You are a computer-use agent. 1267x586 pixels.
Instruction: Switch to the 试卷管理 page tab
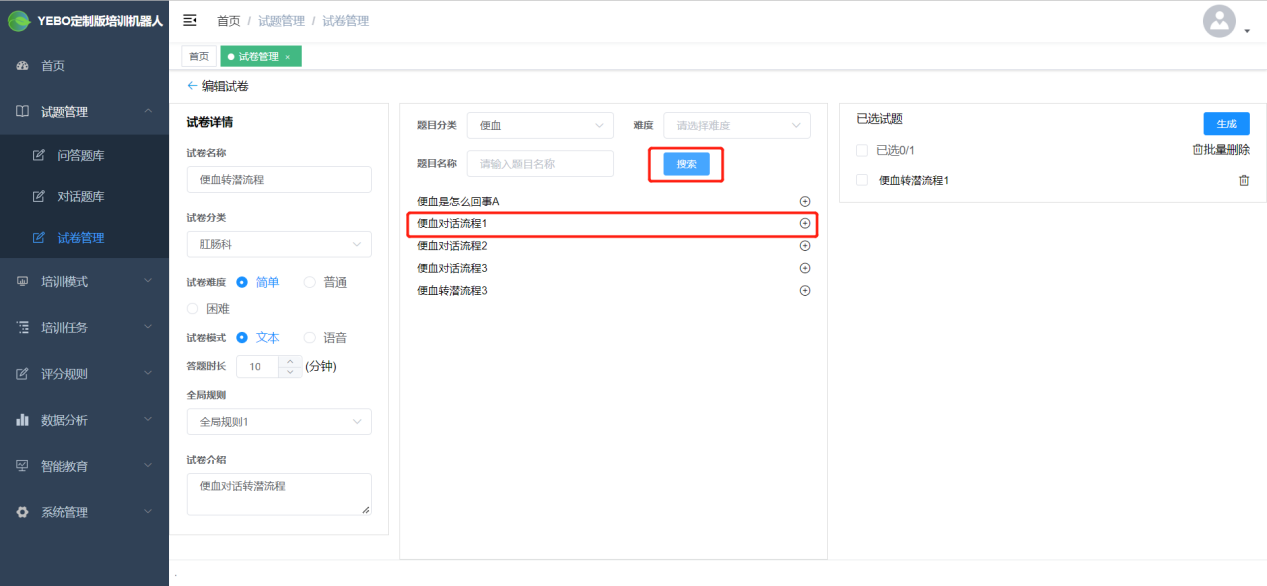pyautogui.click(x=260, y=57)
